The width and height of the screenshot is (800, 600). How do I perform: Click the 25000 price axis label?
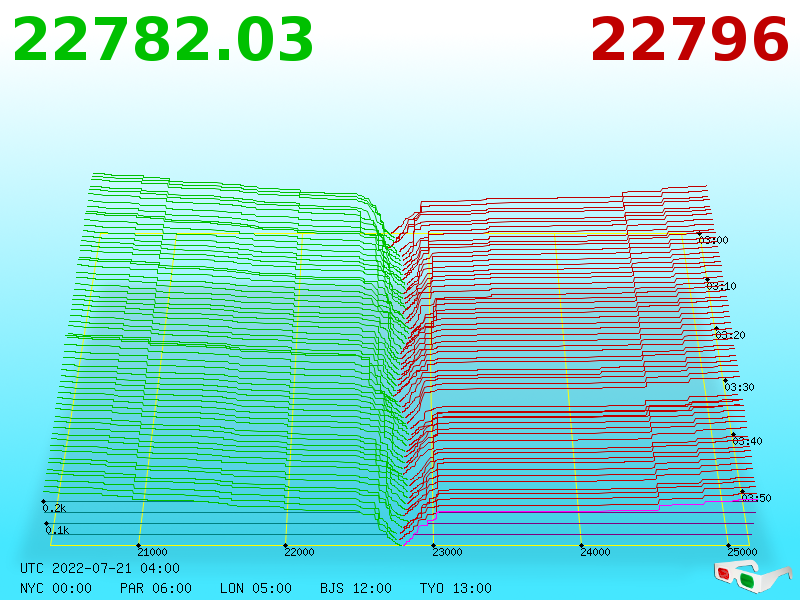coord(742,552)
